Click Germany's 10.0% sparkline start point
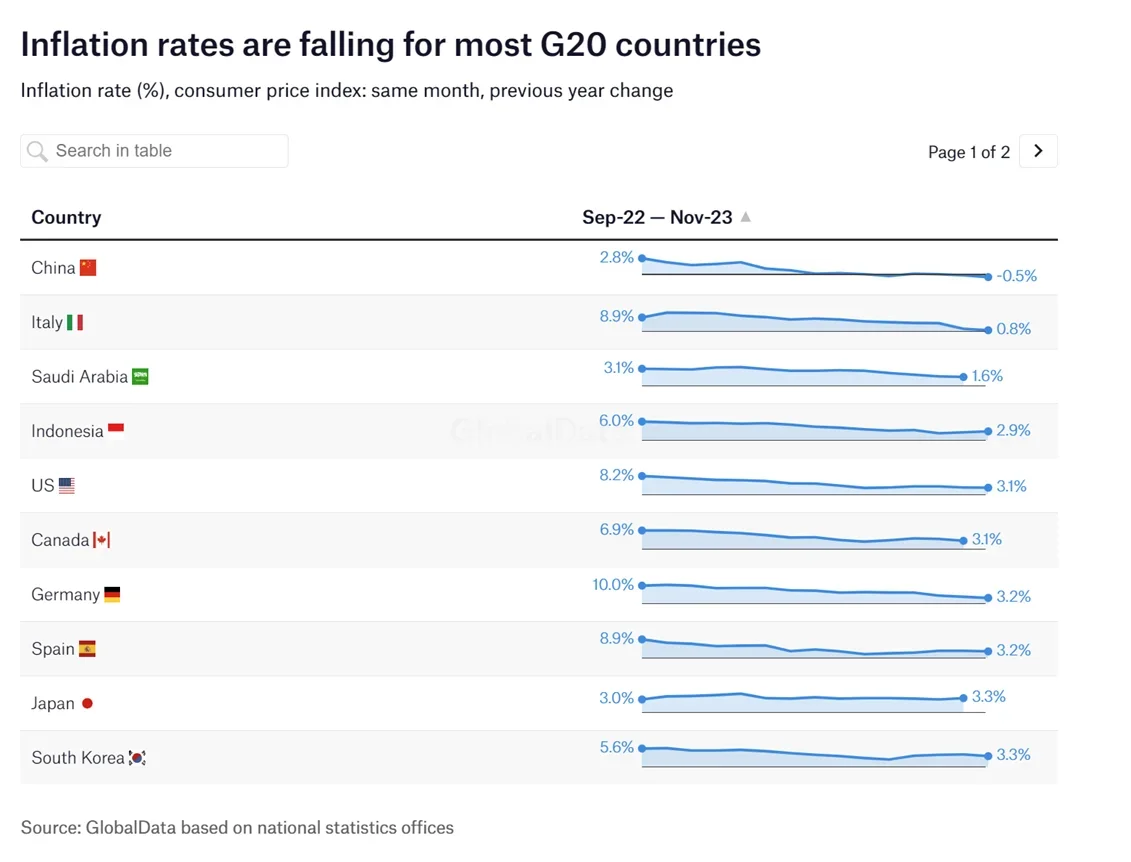Image resolution: width=1131 pixels, height=862 pixels. point(642,585)
